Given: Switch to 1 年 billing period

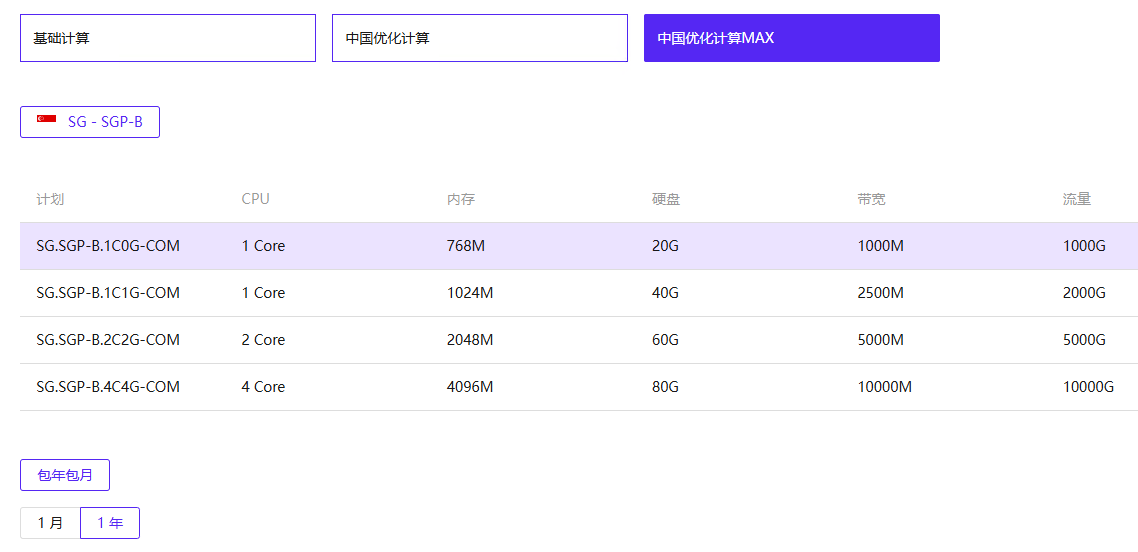Looking at the screenshot, I should 110,523.
